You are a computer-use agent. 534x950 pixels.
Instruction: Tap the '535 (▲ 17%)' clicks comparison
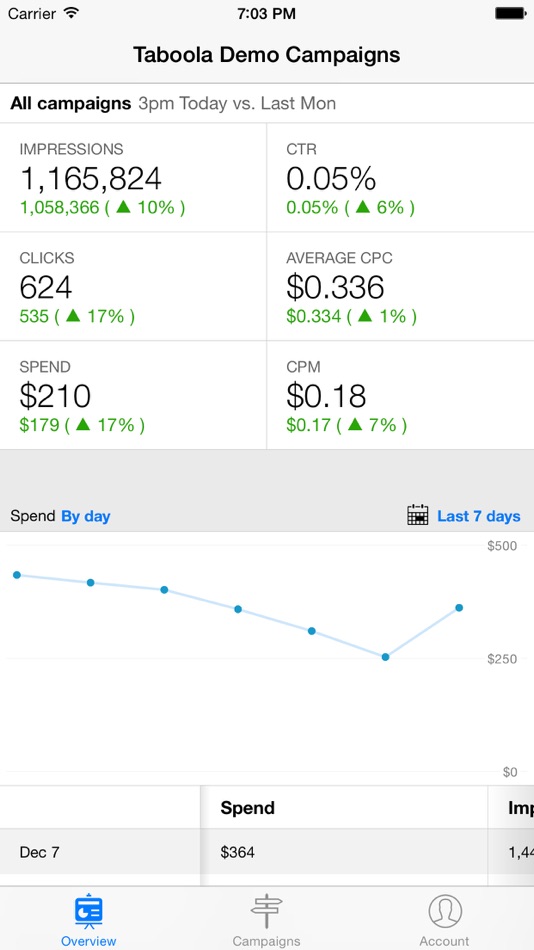77,316
